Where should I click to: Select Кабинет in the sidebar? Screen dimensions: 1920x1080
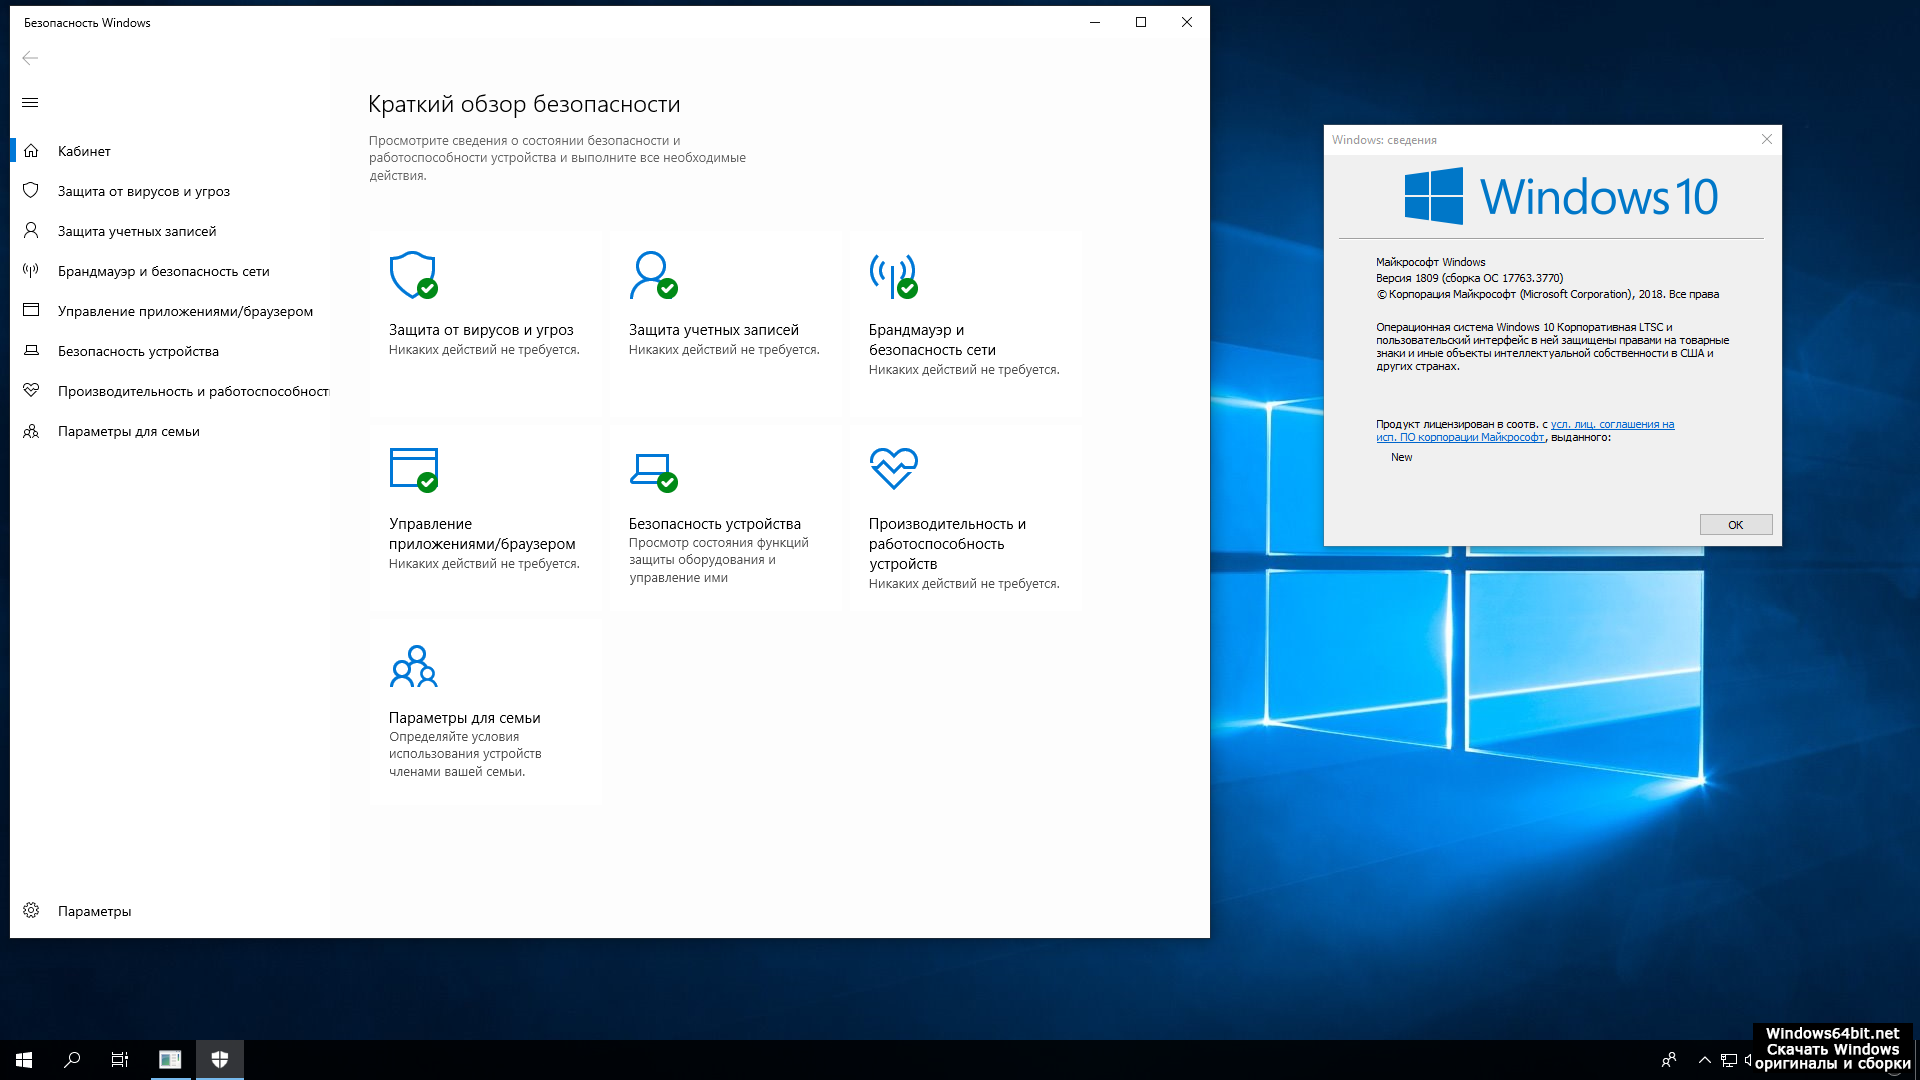tap(84, 151)
